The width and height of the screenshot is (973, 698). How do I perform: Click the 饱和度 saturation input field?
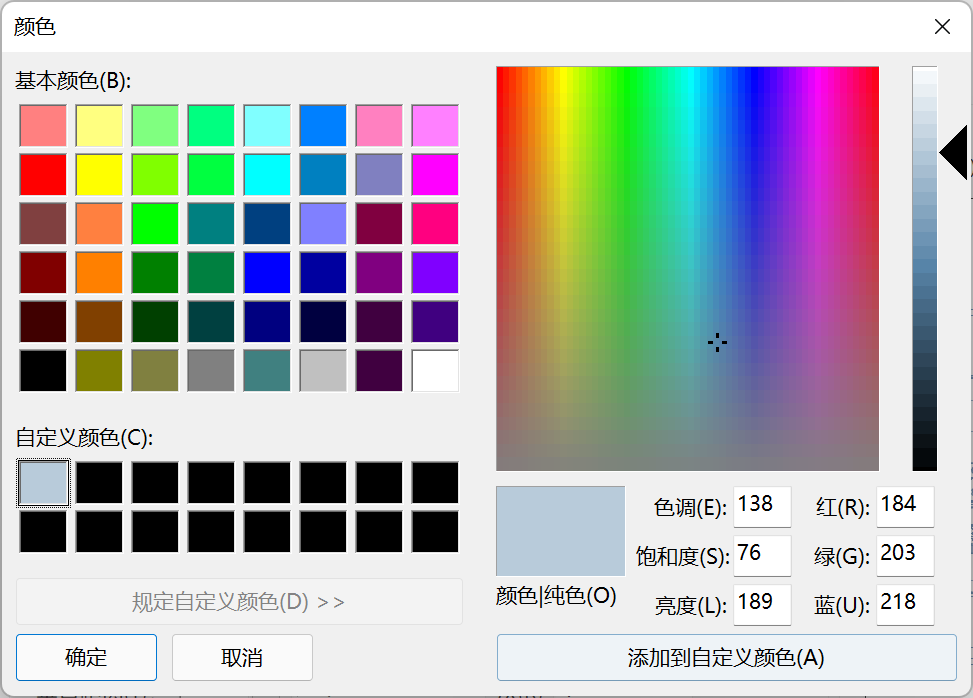tap(762, 555)
